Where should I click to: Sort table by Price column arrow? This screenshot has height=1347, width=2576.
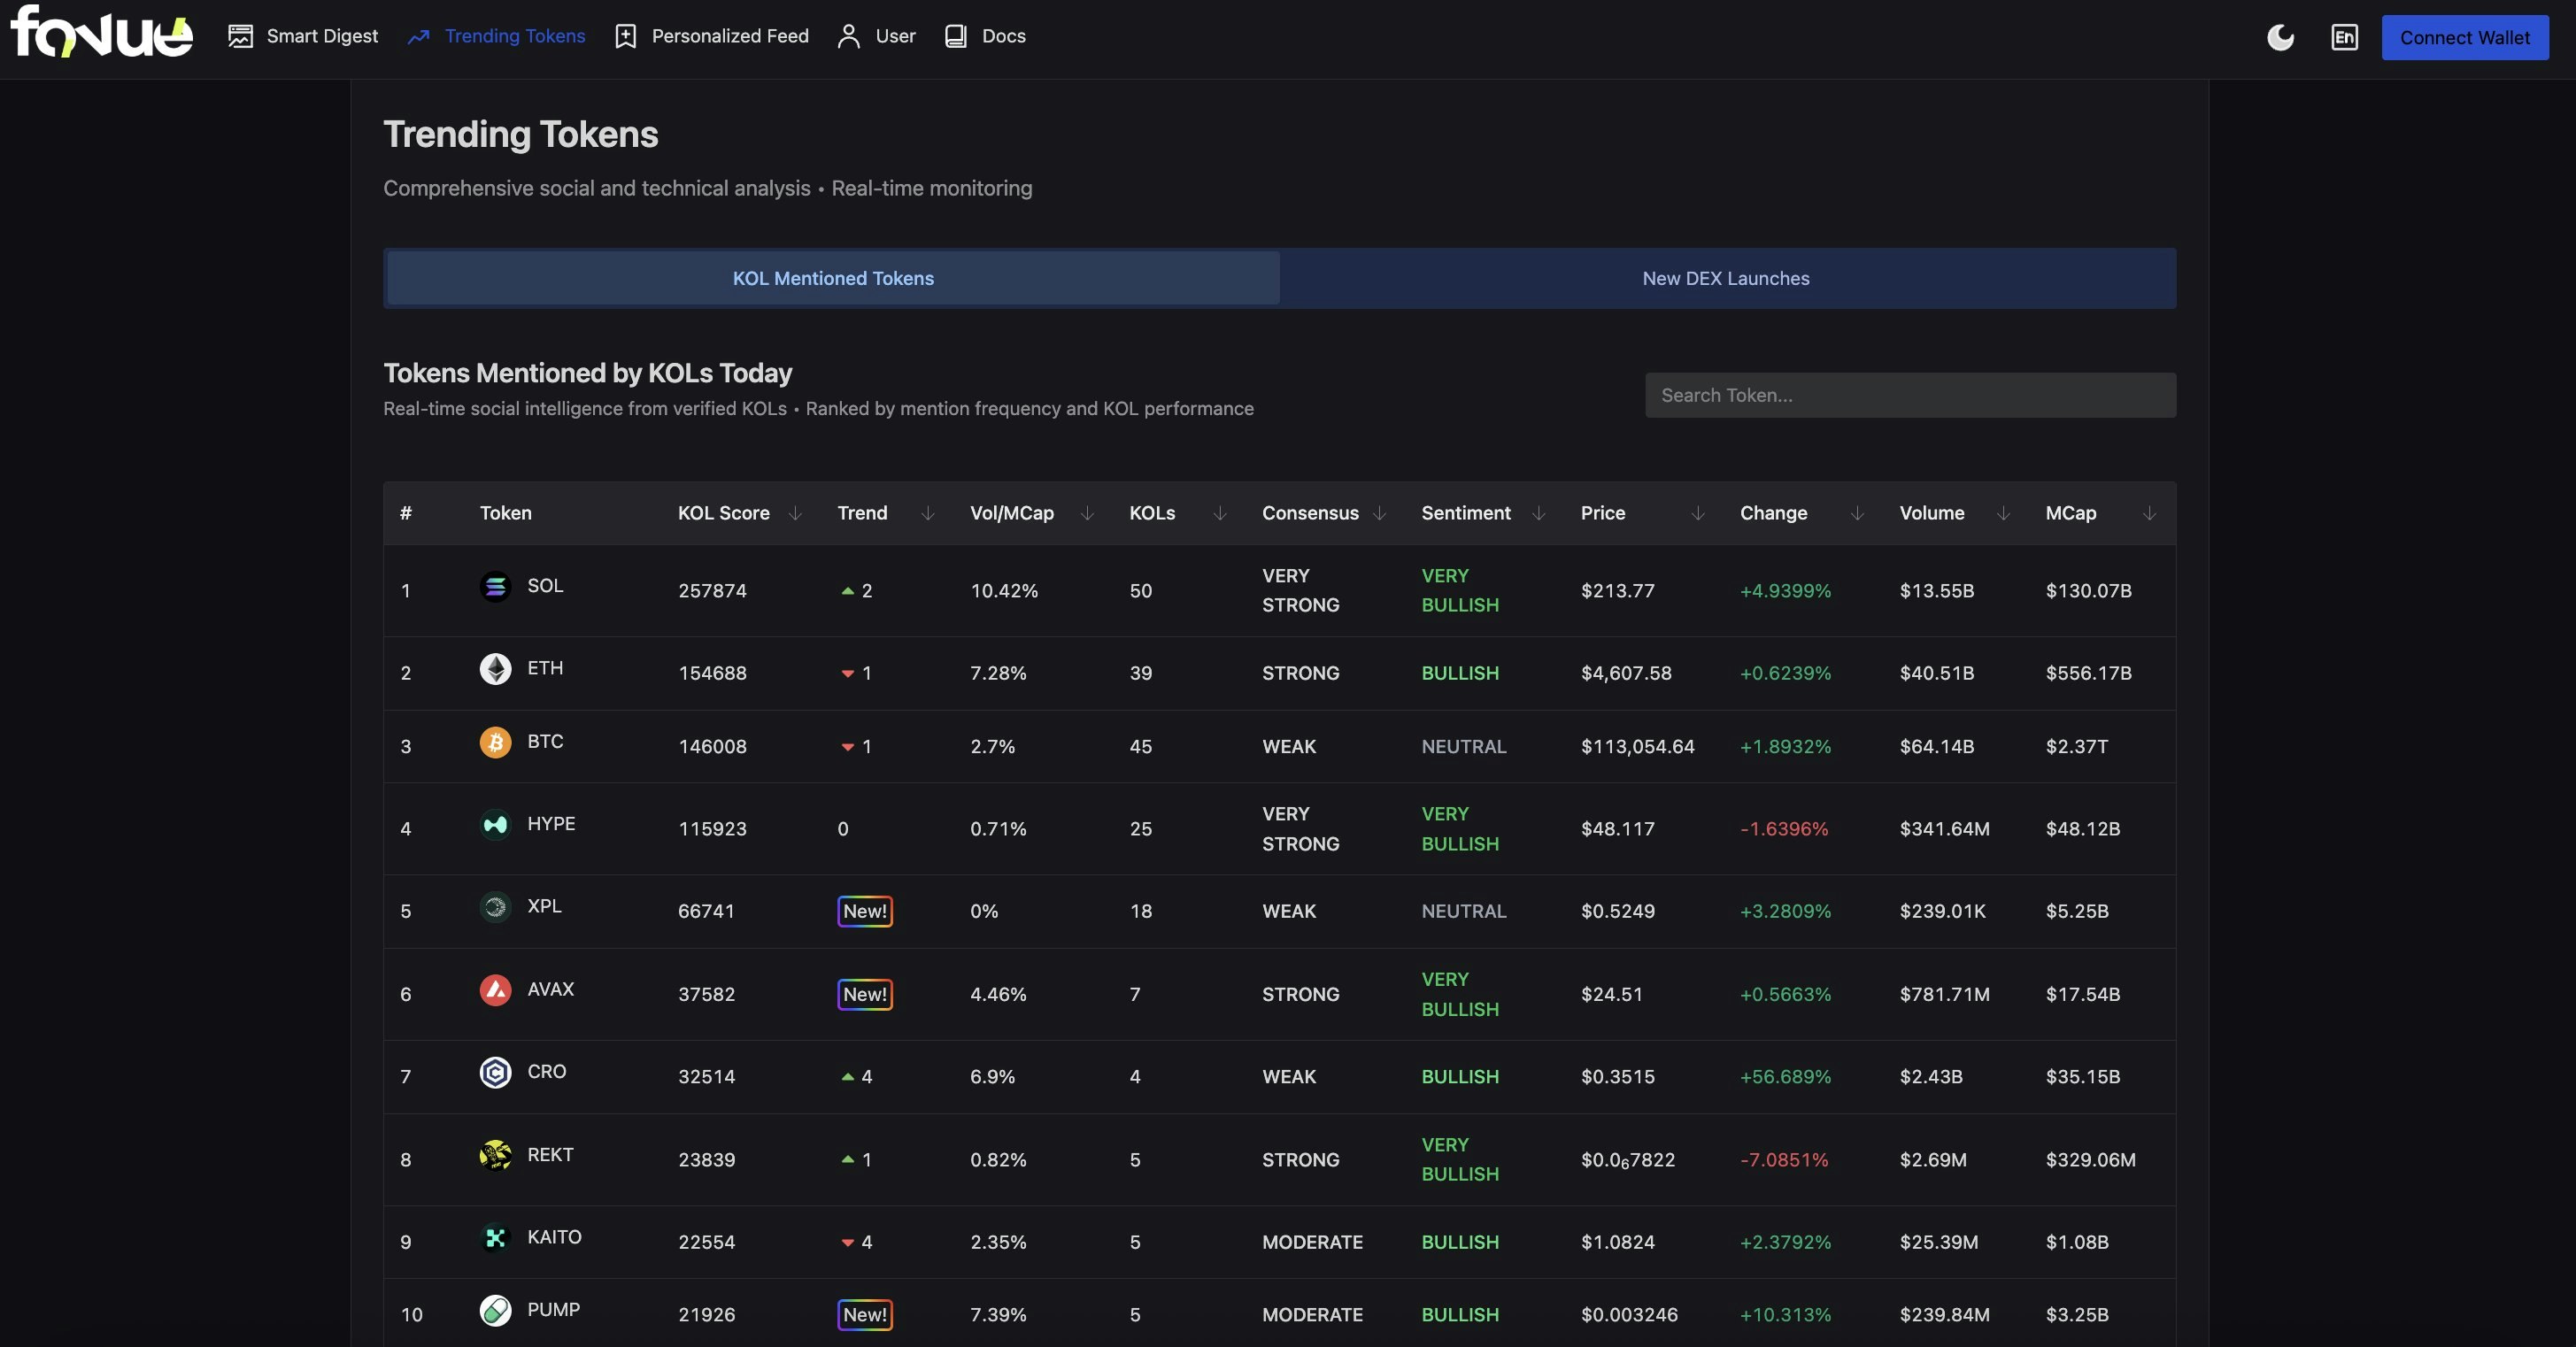coord(1697,513)
